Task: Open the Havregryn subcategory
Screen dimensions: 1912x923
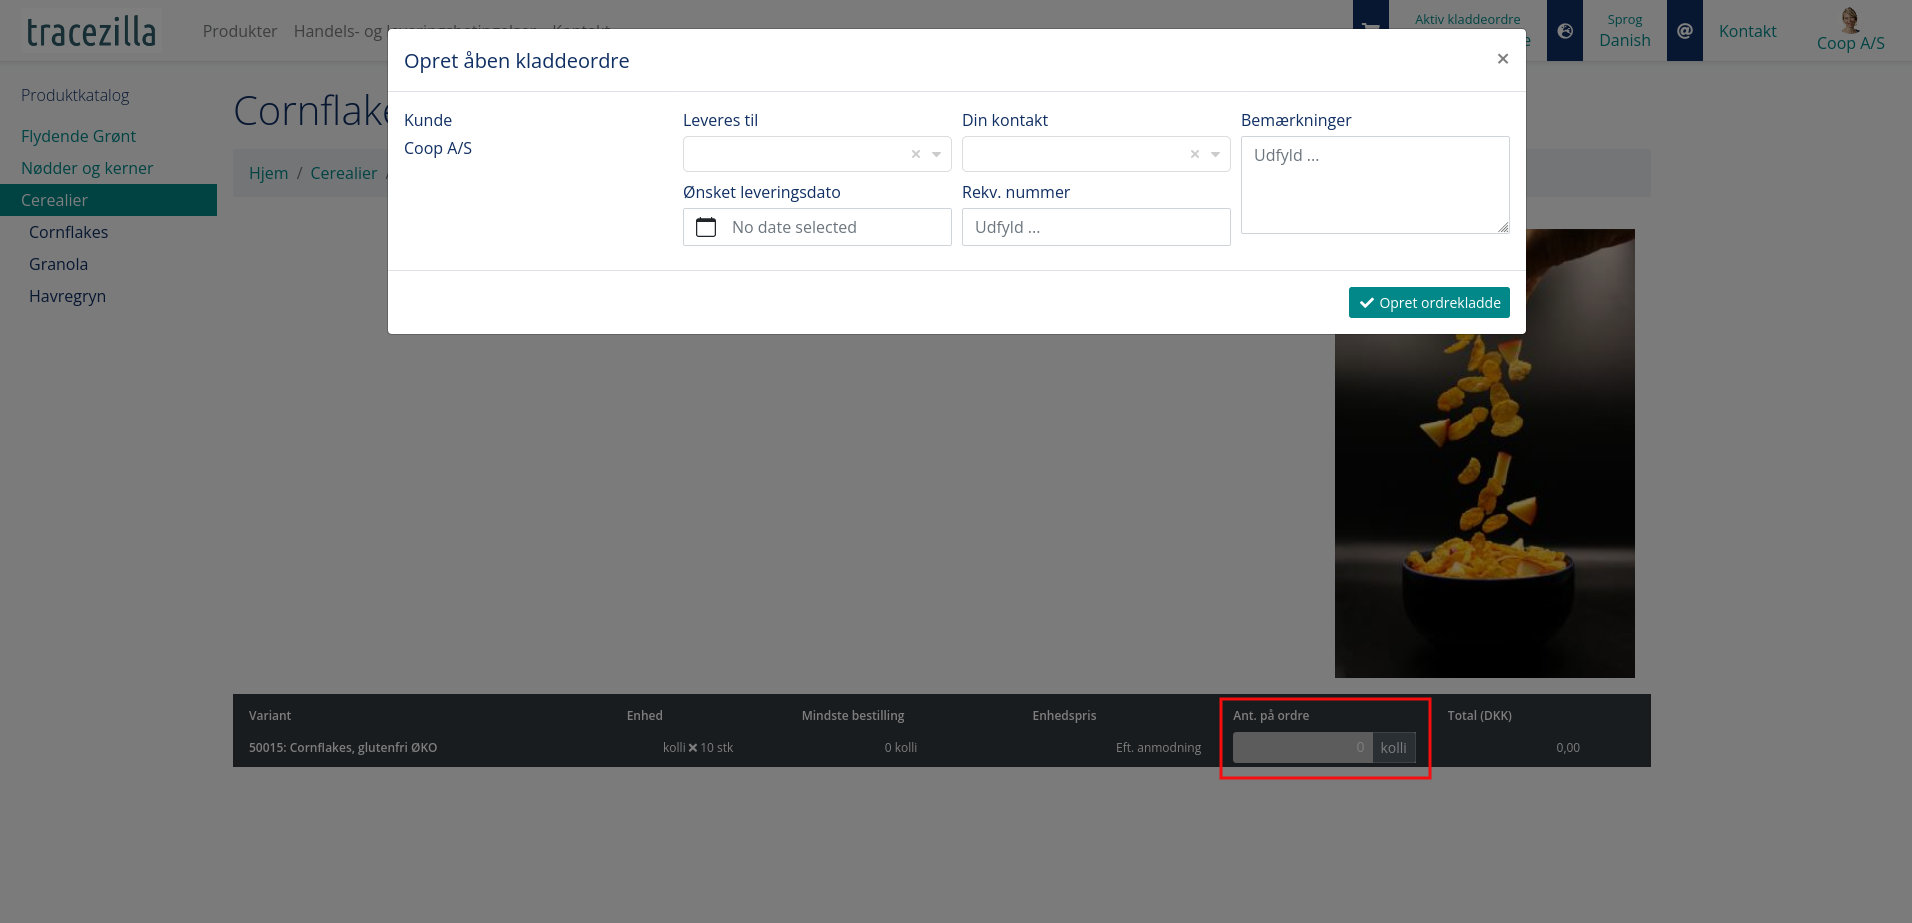Action: point(68,296)
